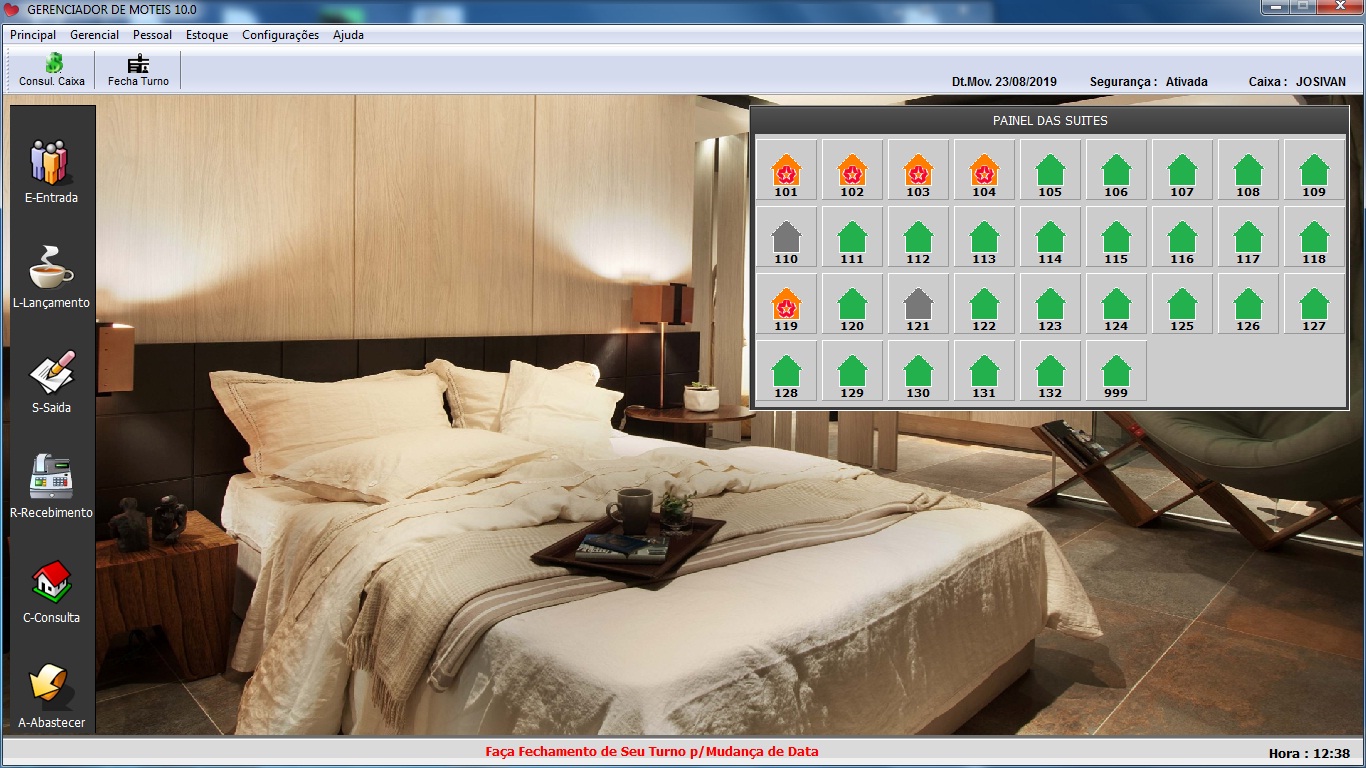Screen dimensions: 1366x768
Task: Select suite 124 house icon
Action: (1116, 304)
